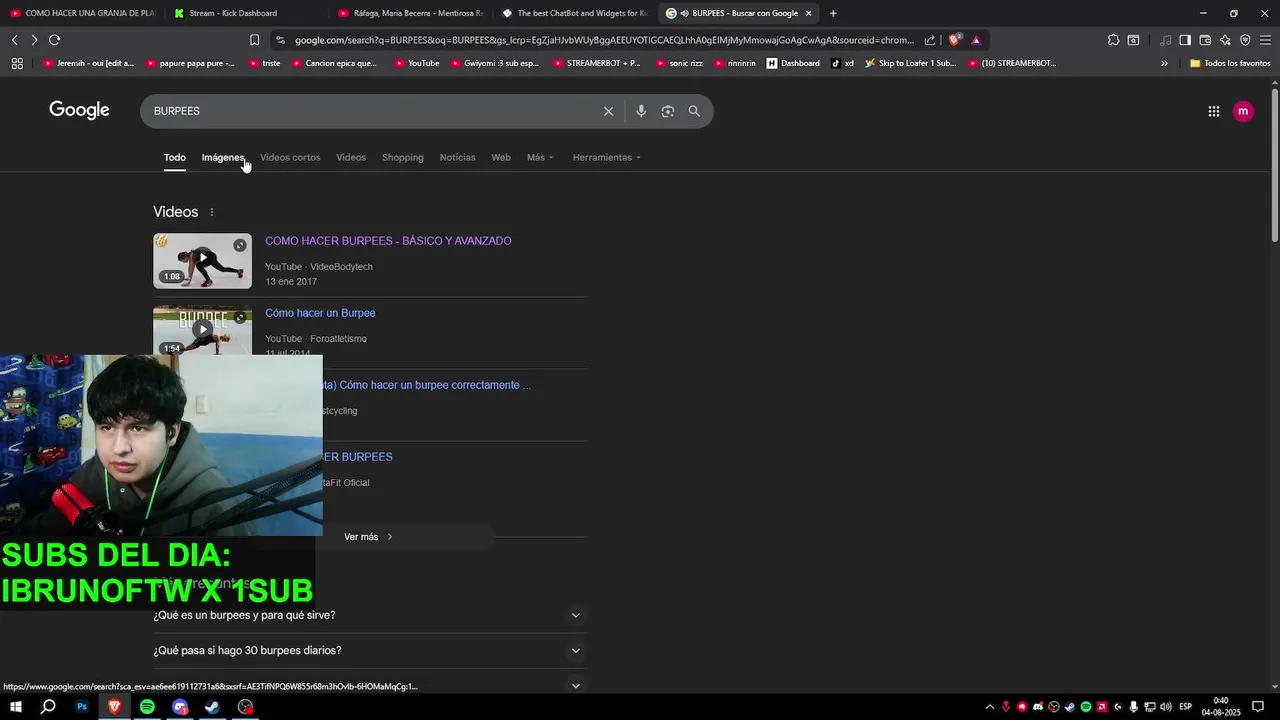Viewport: 1280px width, 720px height.
Task: Open Google account avatar 'm'
Action: click(x=1243, y=111)
